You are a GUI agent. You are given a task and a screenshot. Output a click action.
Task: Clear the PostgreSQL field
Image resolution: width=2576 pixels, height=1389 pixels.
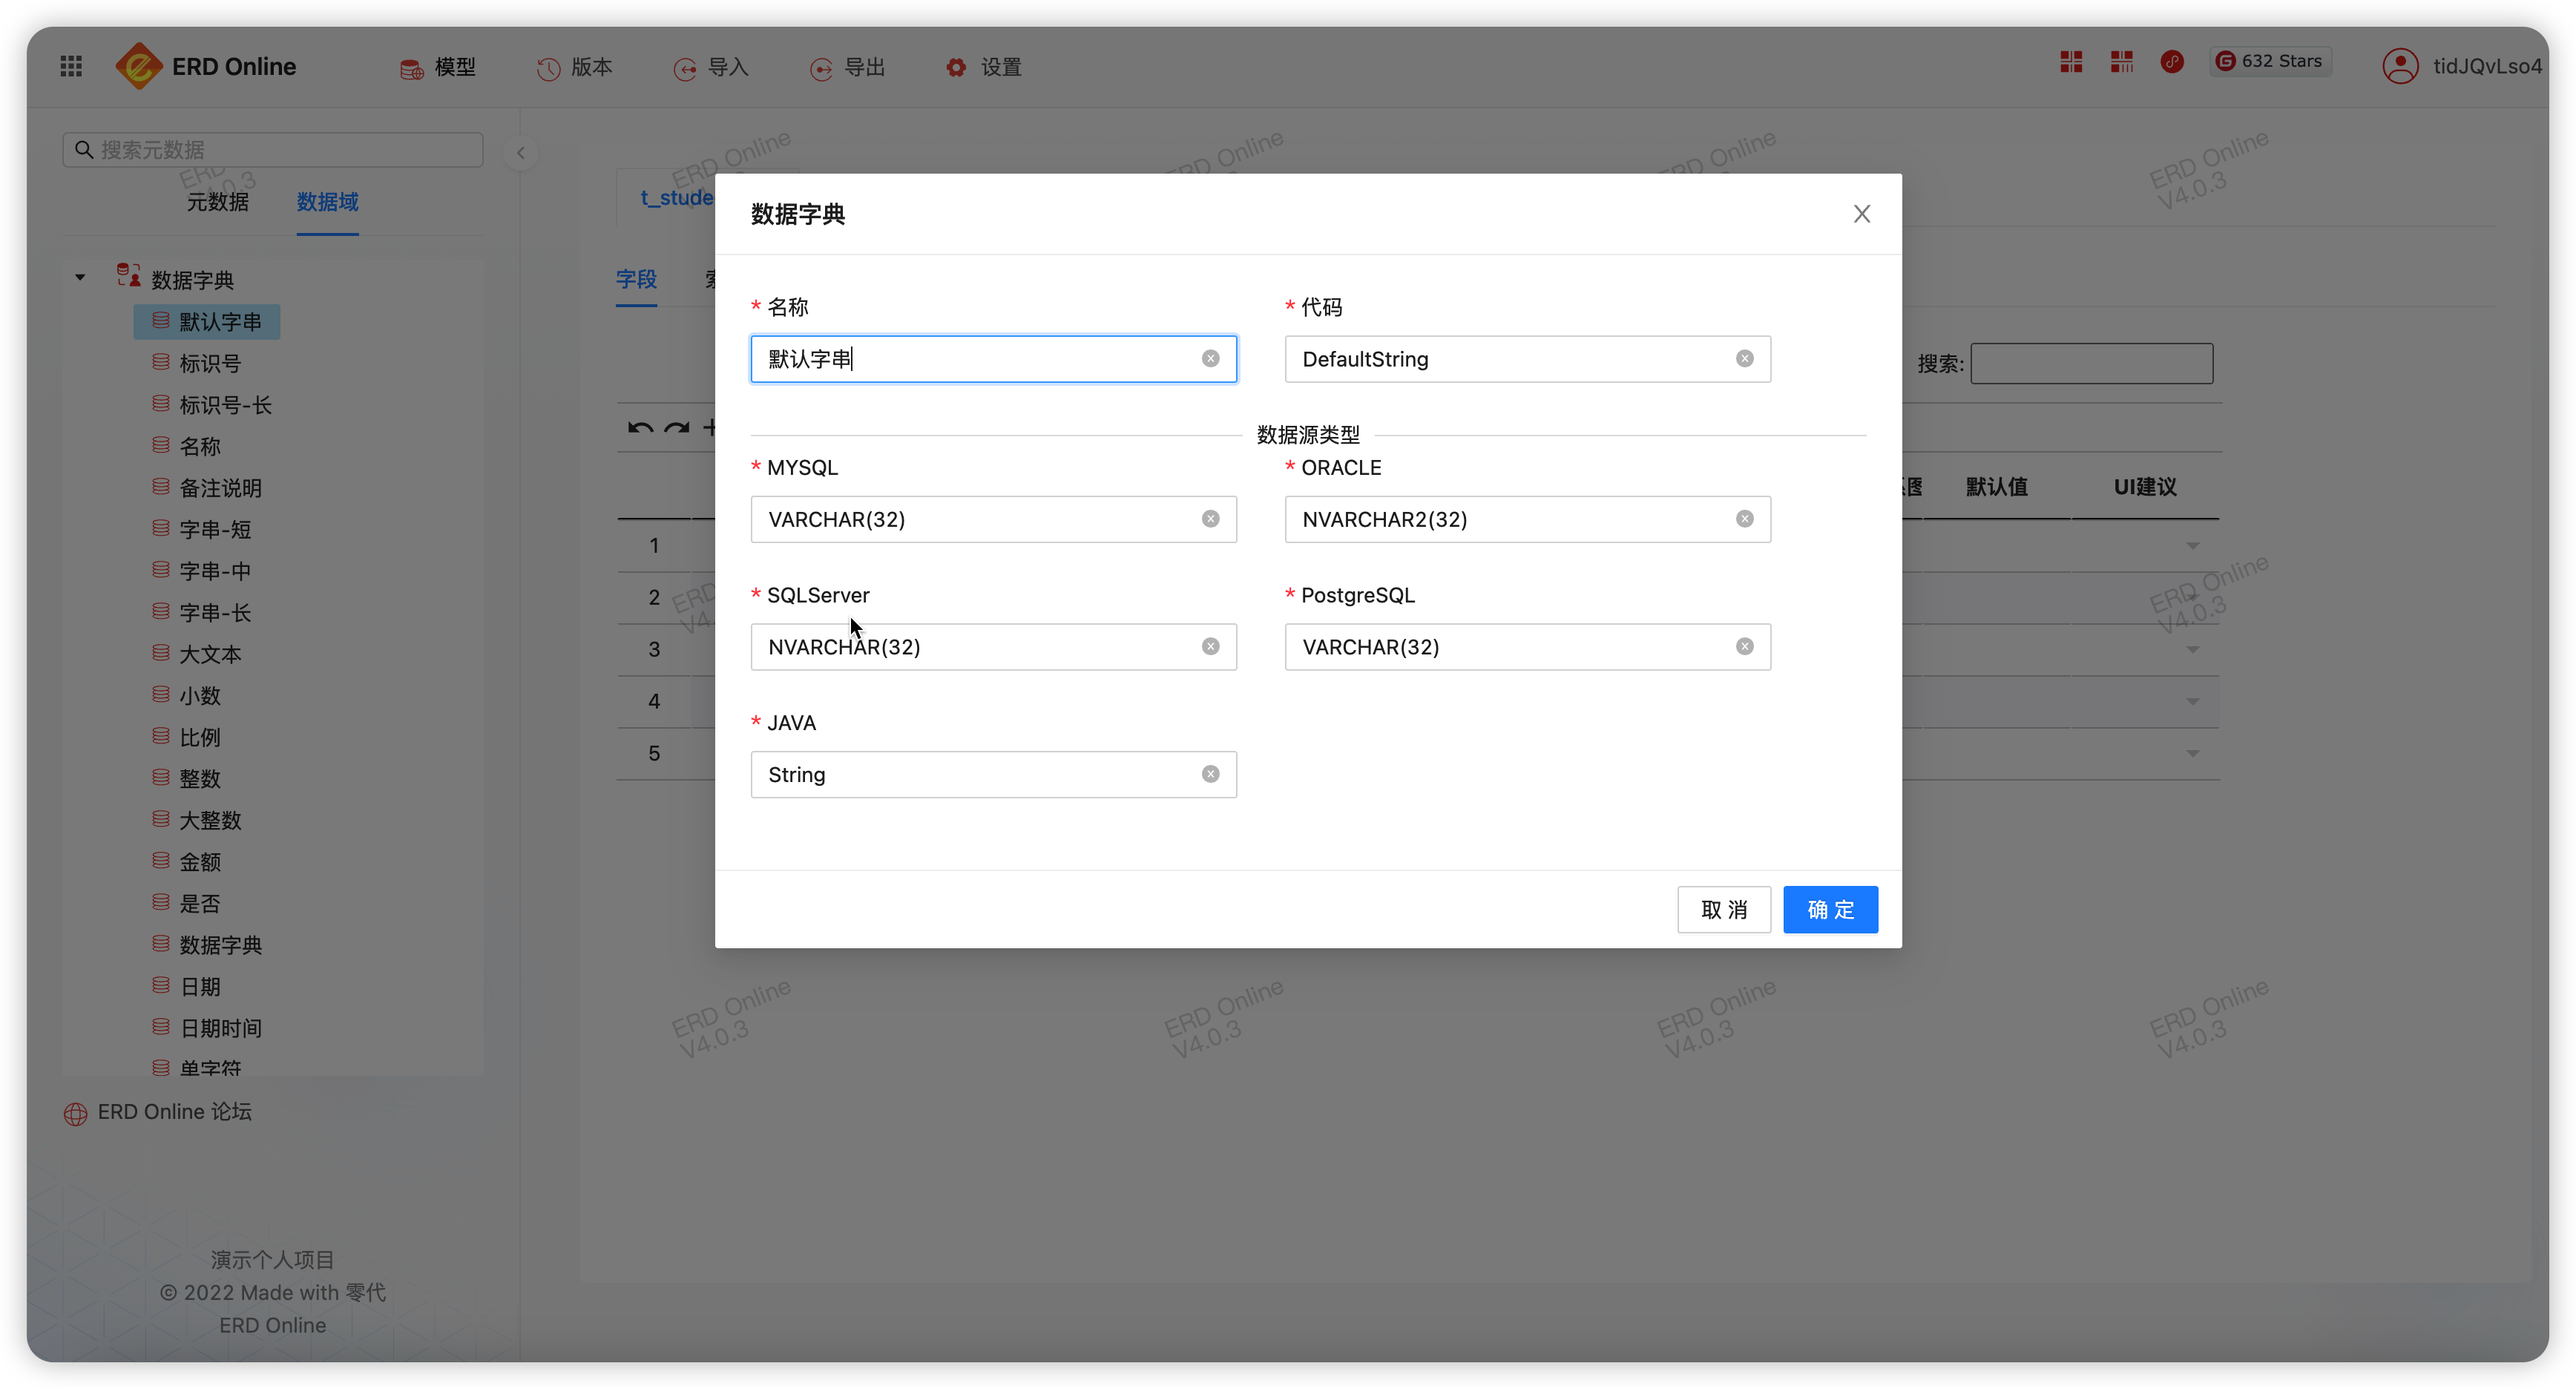coord(1744,647)
